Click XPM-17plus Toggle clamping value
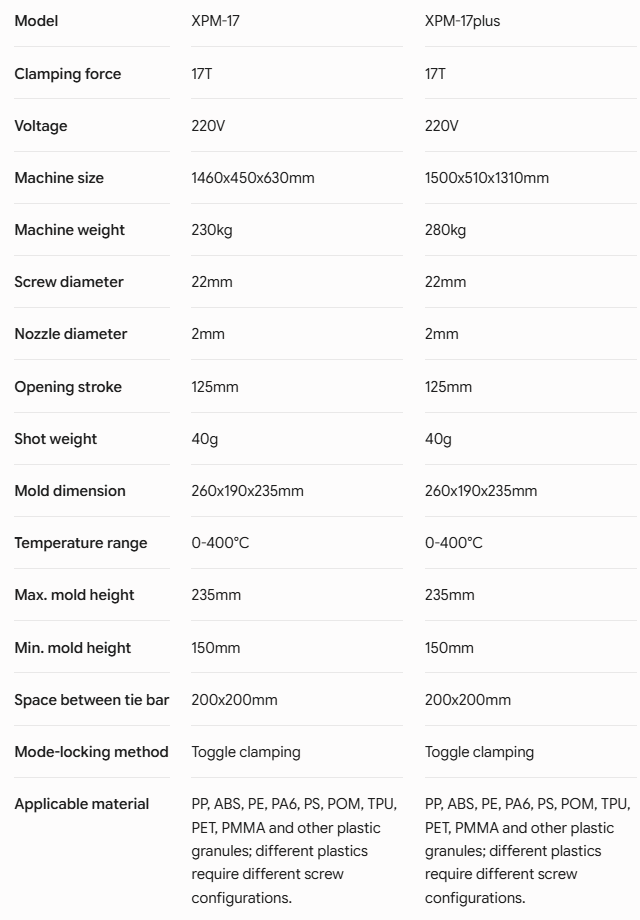 [479, 752]
